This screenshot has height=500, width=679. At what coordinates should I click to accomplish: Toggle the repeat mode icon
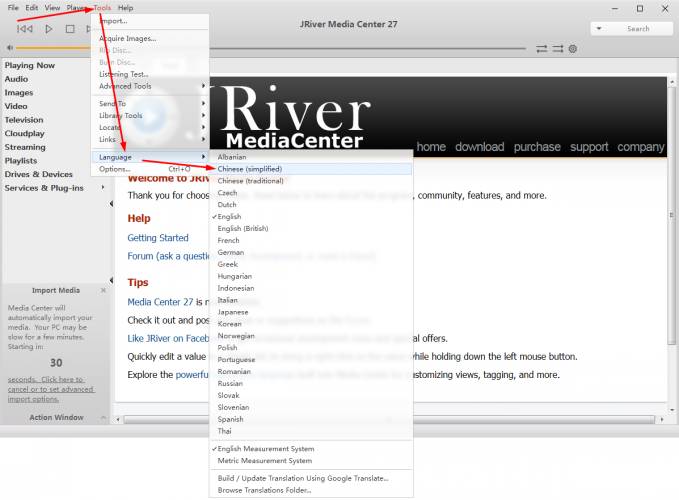541,48
